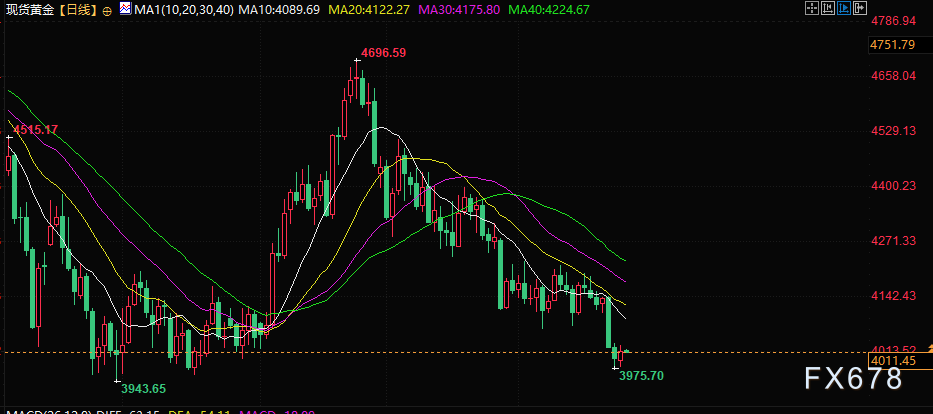This screenshot has height=414, width=933.
Task: Click the MA10:4089.69 value
Action: click(279, 10)
